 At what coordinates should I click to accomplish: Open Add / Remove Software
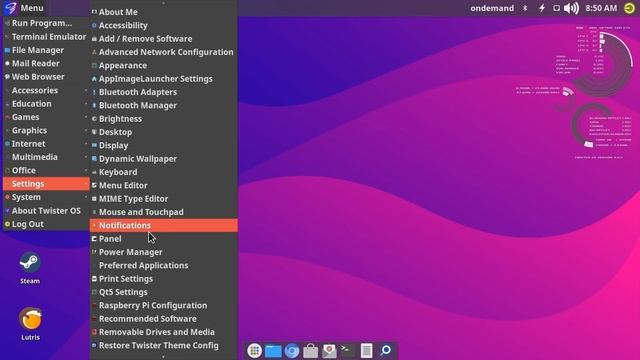164,39
